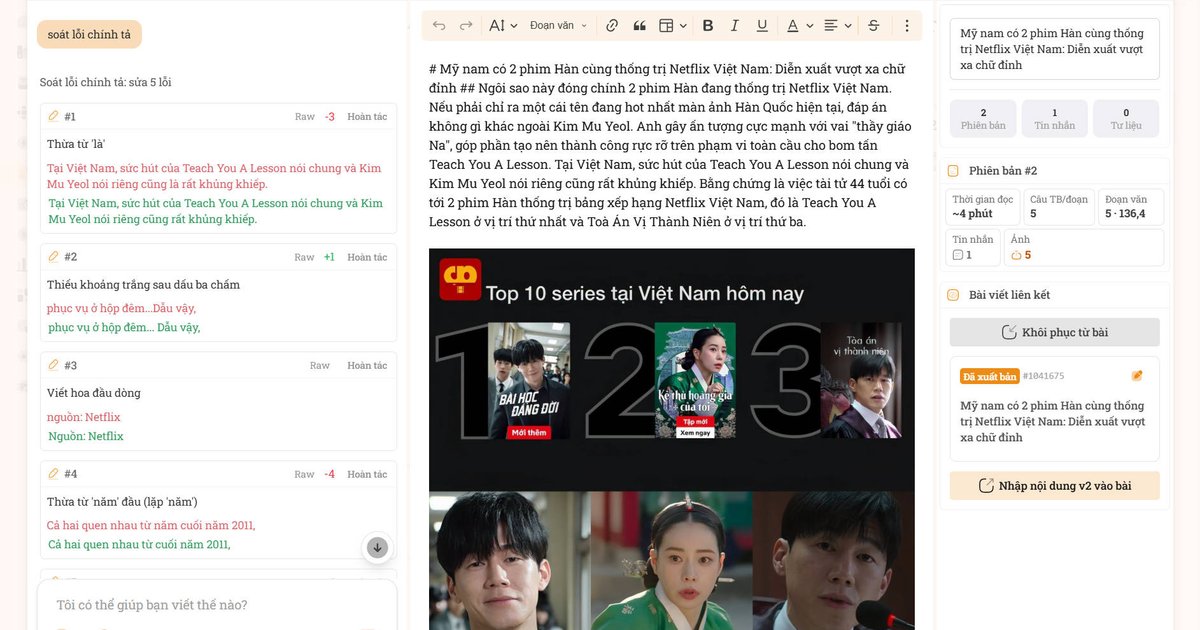Click the article ID #1041675

coord(1043,376)
